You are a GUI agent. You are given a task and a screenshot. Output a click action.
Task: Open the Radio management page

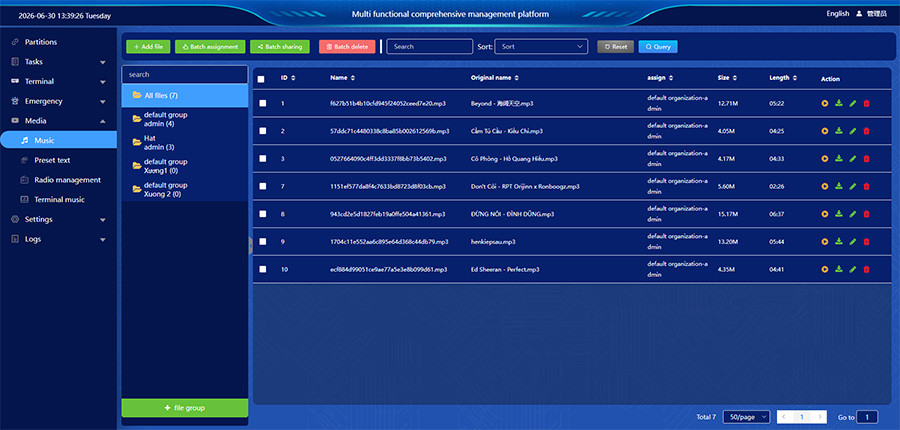coord(59,180)
